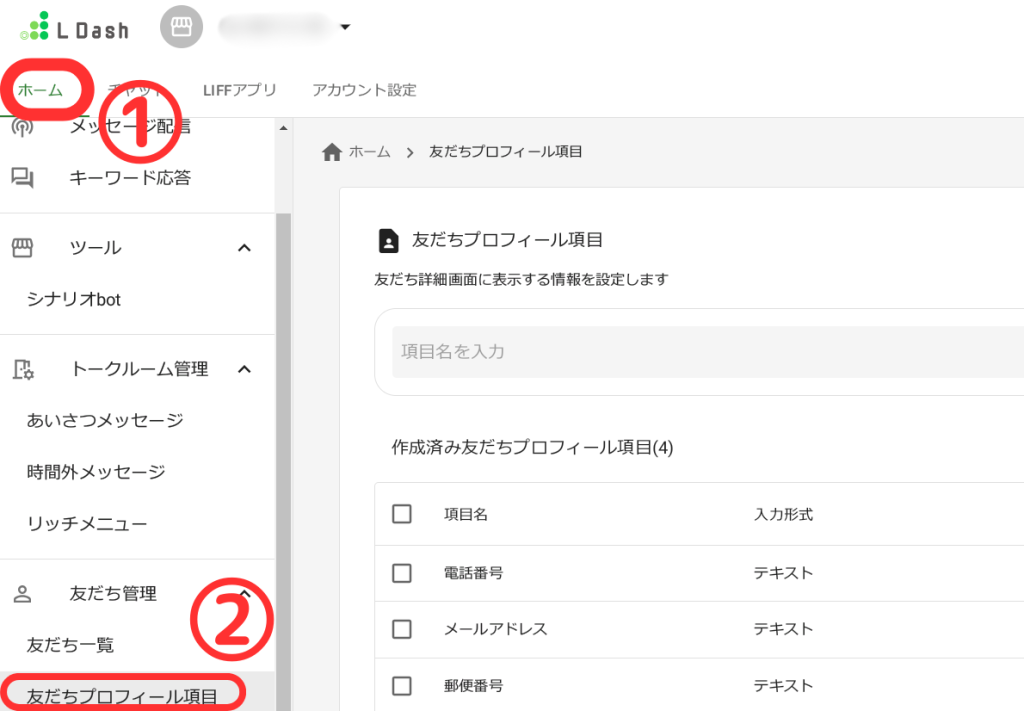Click the keyword response chat icon

pos(23,178)
